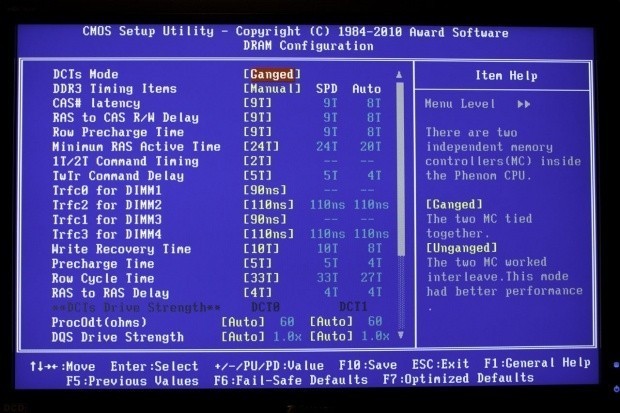This screenshot has width=620, height=413.
Task: Change Precharge Time [5T] value
Action: (257, 263)
